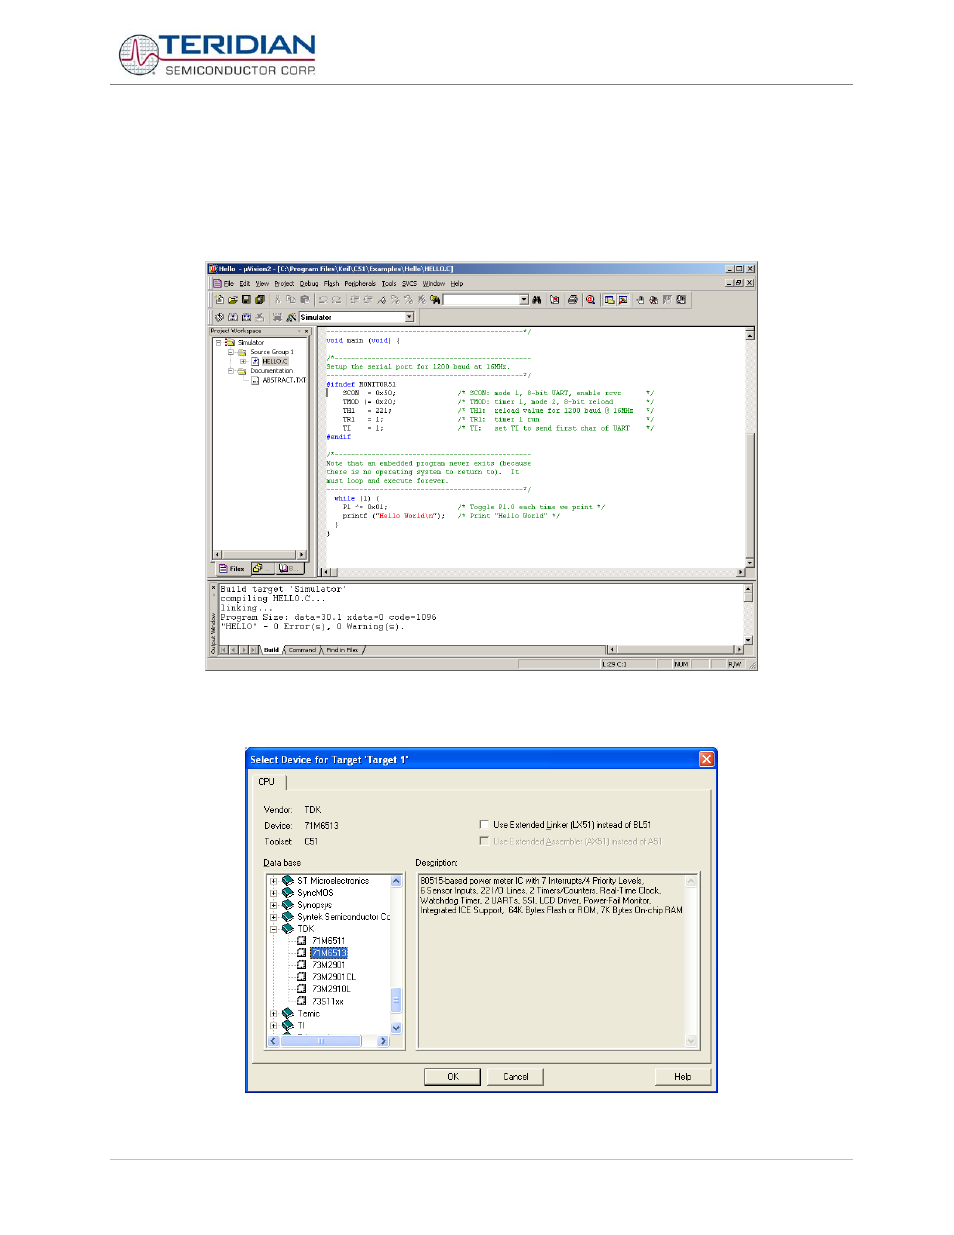Viewport: 954px width, 1235px height.
Task: Select the Build output tab
Action: tap(272, 650)
